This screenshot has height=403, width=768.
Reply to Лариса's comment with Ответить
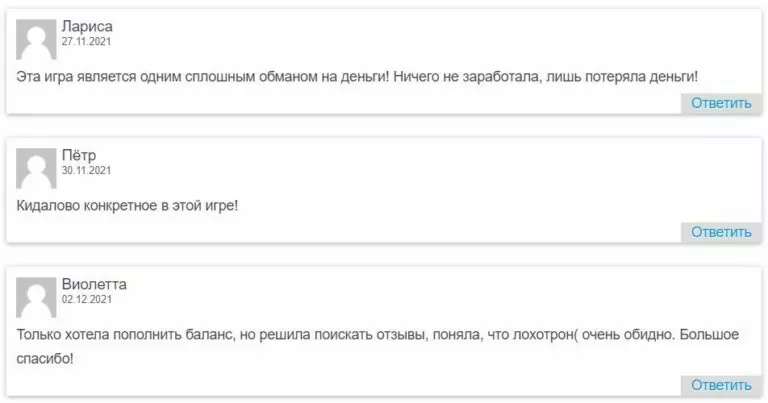point(720,103)
